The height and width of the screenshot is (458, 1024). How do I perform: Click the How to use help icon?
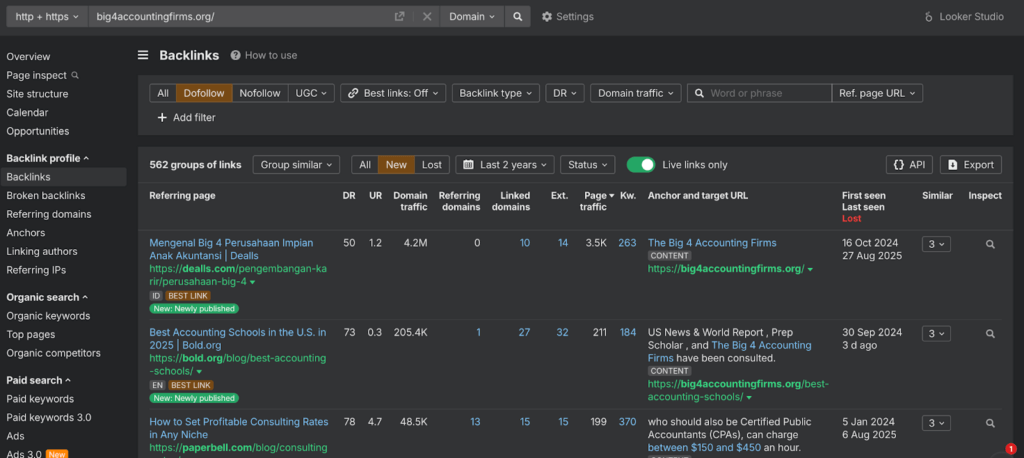(x=236, y=55)
